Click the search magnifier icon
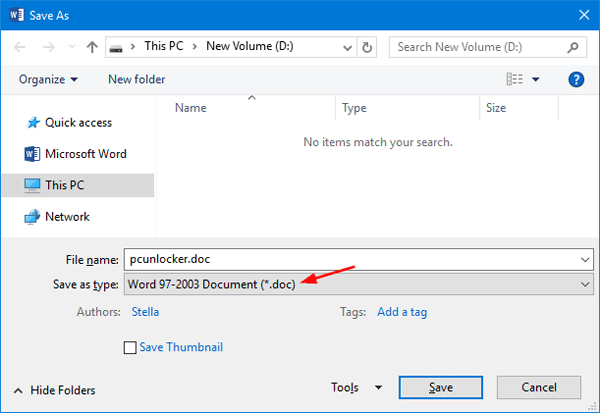Screen dimensions: 600x413 pos(575,47)
